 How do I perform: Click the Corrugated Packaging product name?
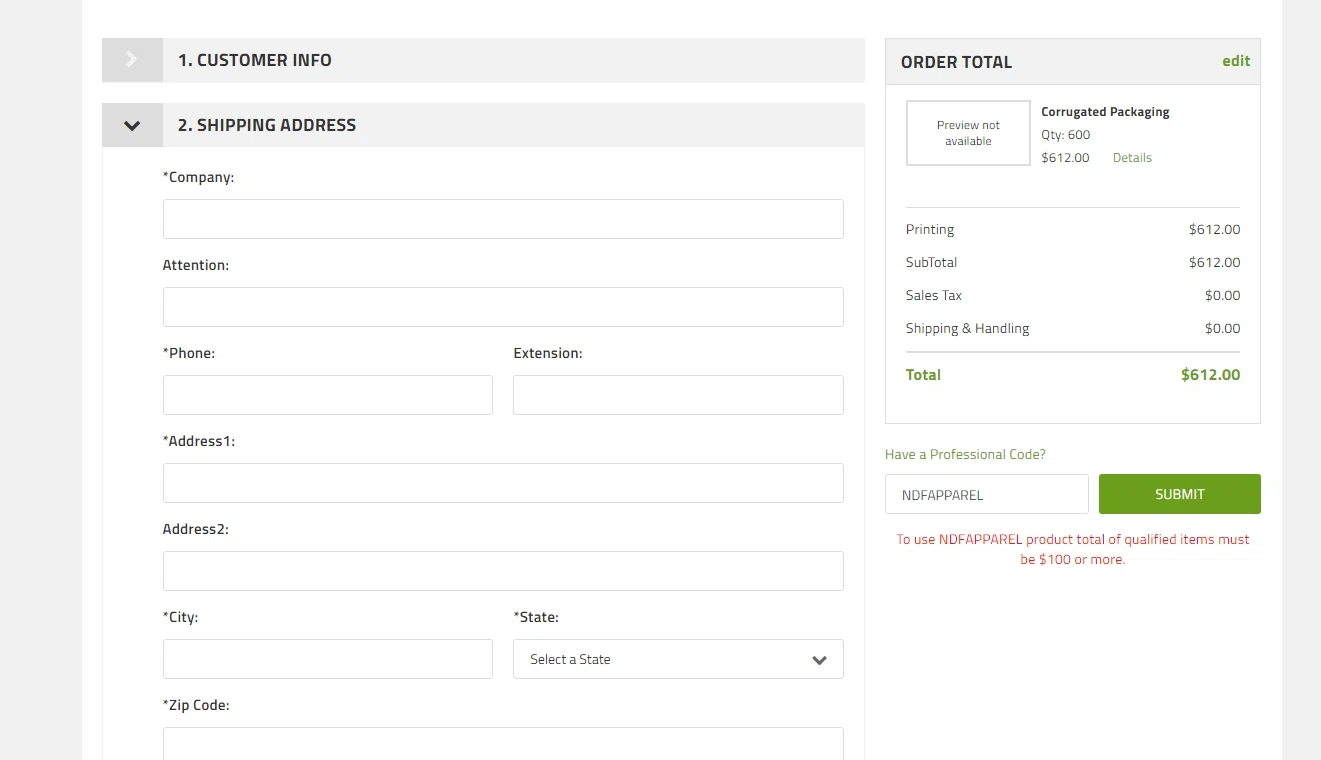pos(1105,112)
